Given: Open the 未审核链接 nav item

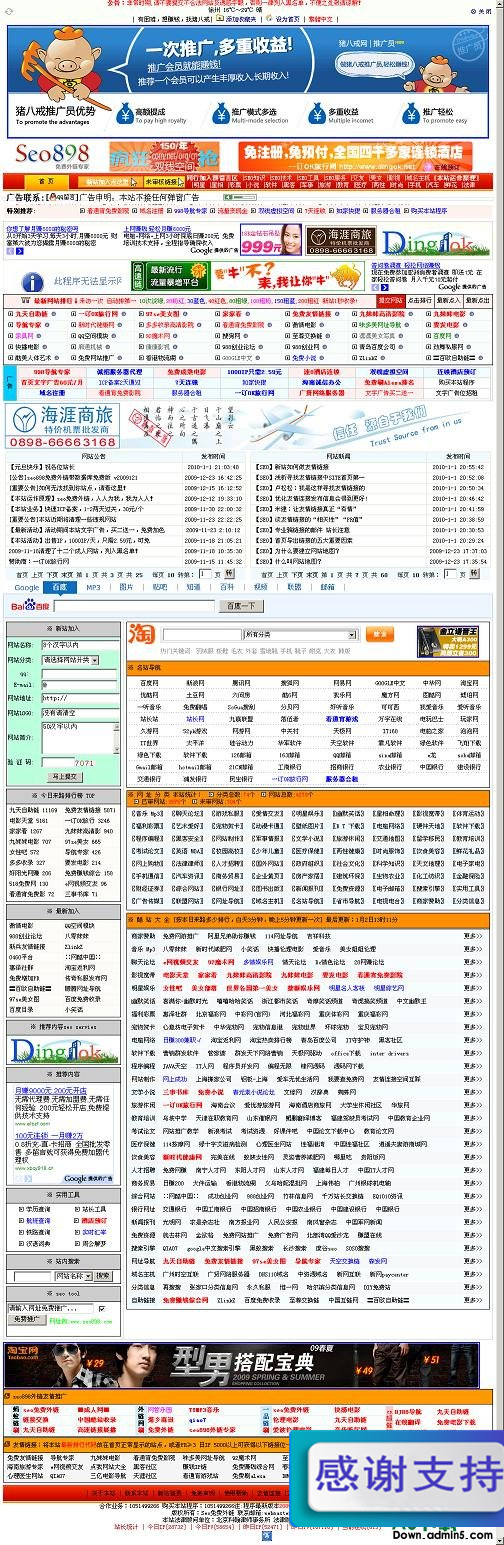Looking at the screenshot, I should pos(164,183).
